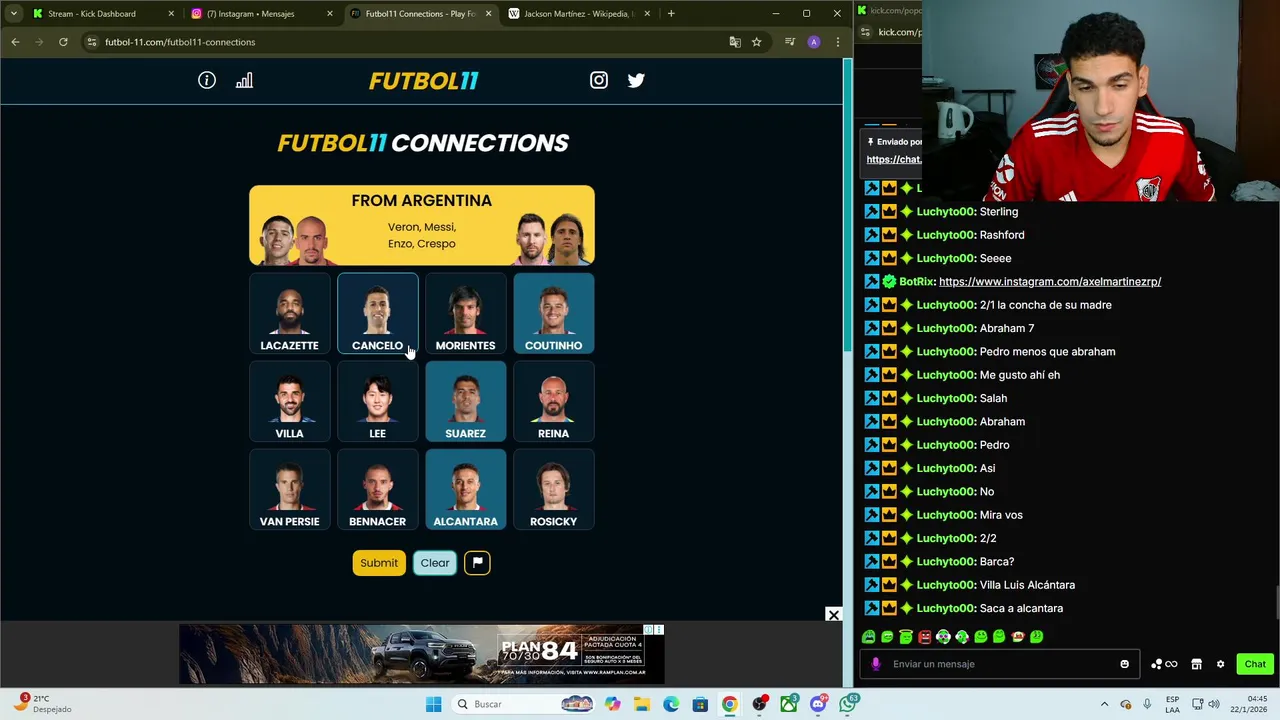This screenshot has width=1280, height=720.
Task: Open the statistics bar chart icon
Action: tap(244, 81)
